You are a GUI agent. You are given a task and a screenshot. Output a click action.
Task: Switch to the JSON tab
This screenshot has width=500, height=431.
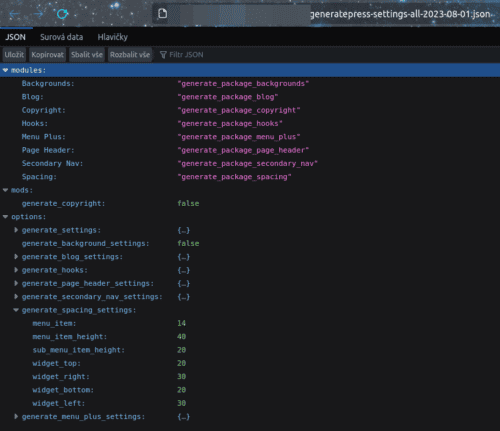[15, 37]
